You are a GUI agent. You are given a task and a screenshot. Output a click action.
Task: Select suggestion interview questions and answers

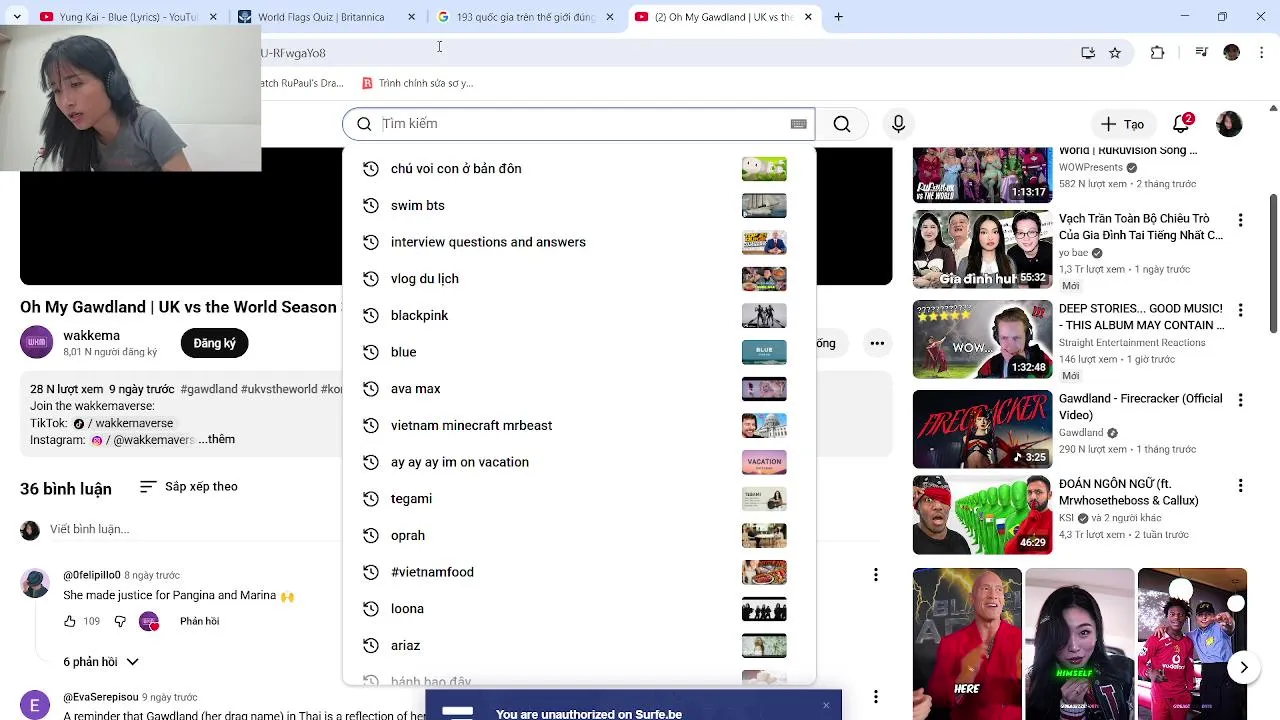coord(578,242)
